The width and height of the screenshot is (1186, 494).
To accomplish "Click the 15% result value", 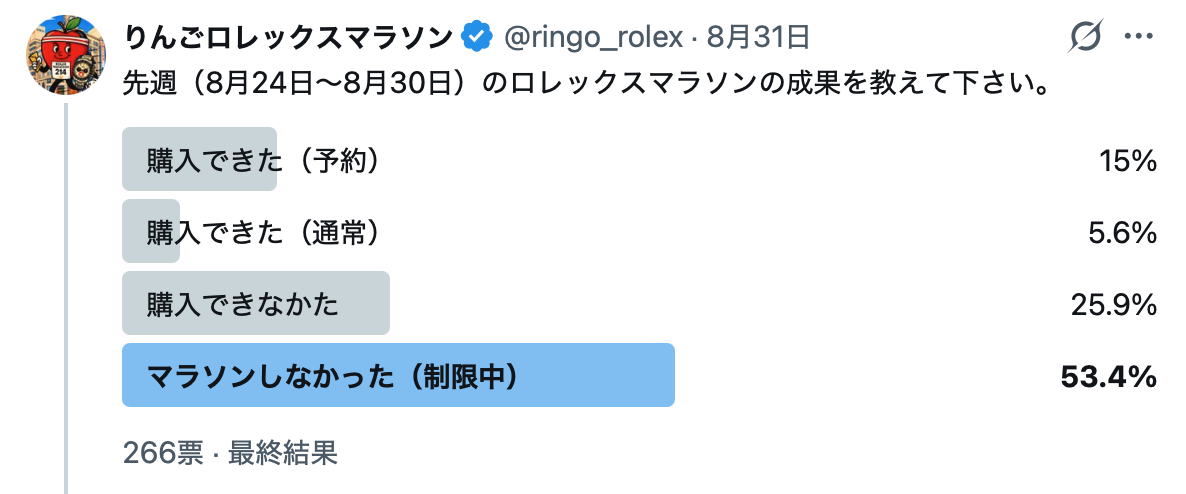I will (1129, 160).
